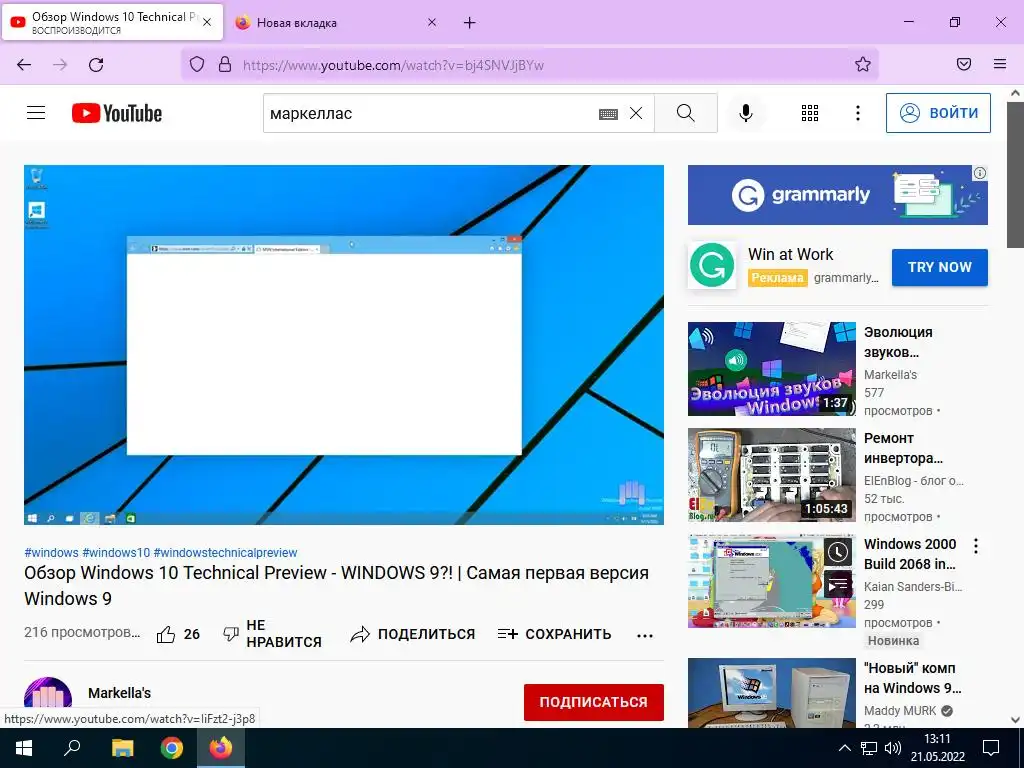Open the system volume control
The width and height of the screenshot is (1024, 768).
(893, 748)
